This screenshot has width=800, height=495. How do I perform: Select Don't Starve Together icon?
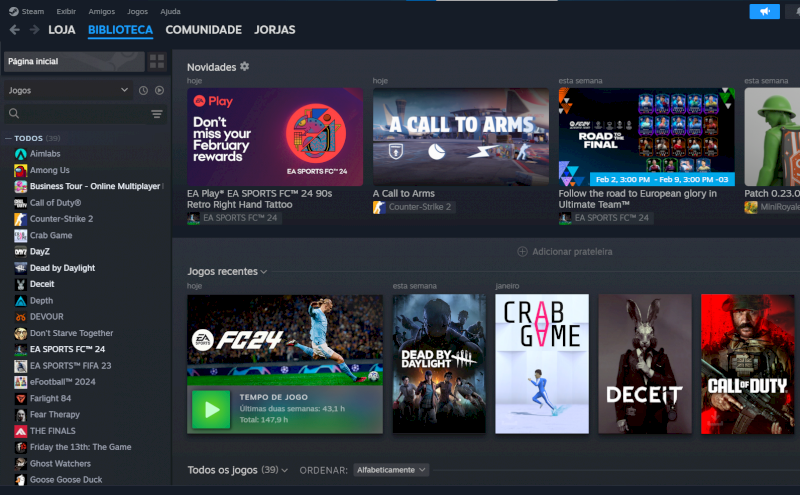[x=20, y=333]
